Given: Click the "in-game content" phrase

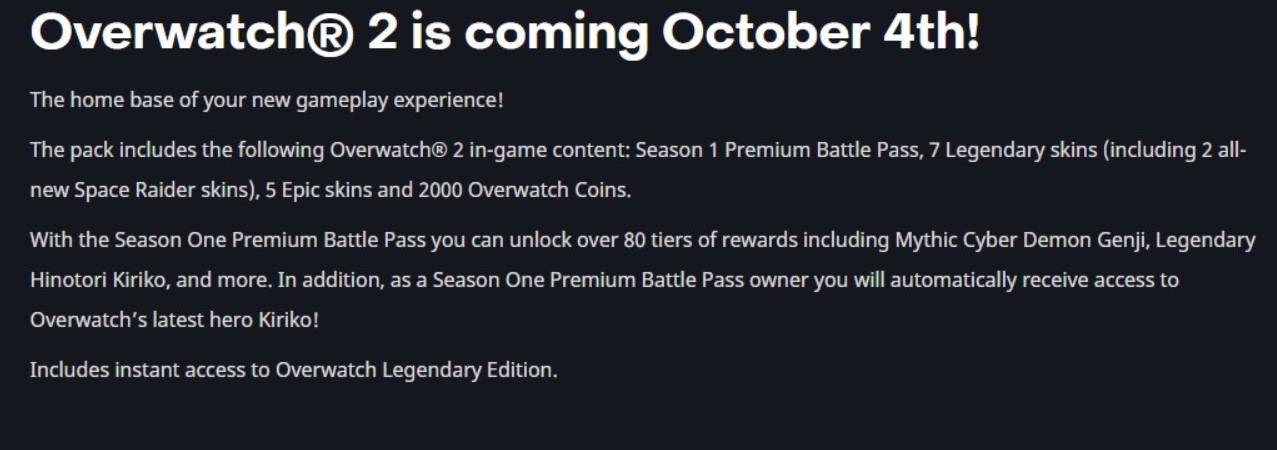Looking at the screenshot, I should click(563, 151).
